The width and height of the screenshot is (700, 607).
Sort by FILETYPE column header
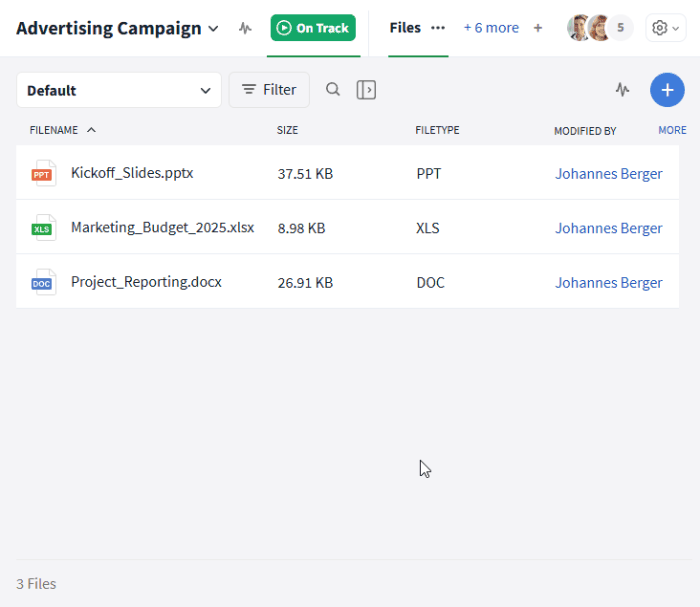437,130
